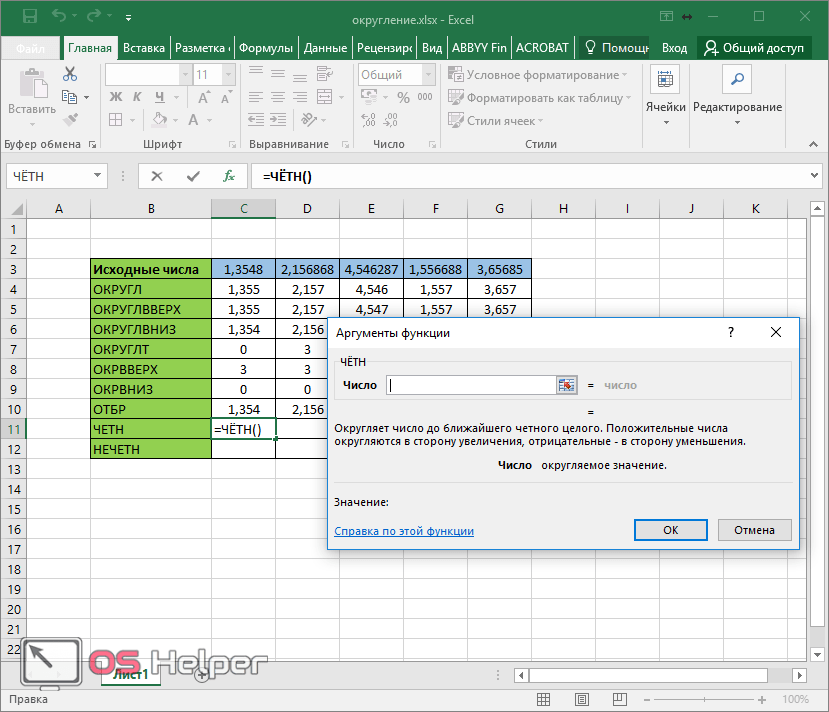
Task: Click the font color letter A icon
Action: [193, 120]
